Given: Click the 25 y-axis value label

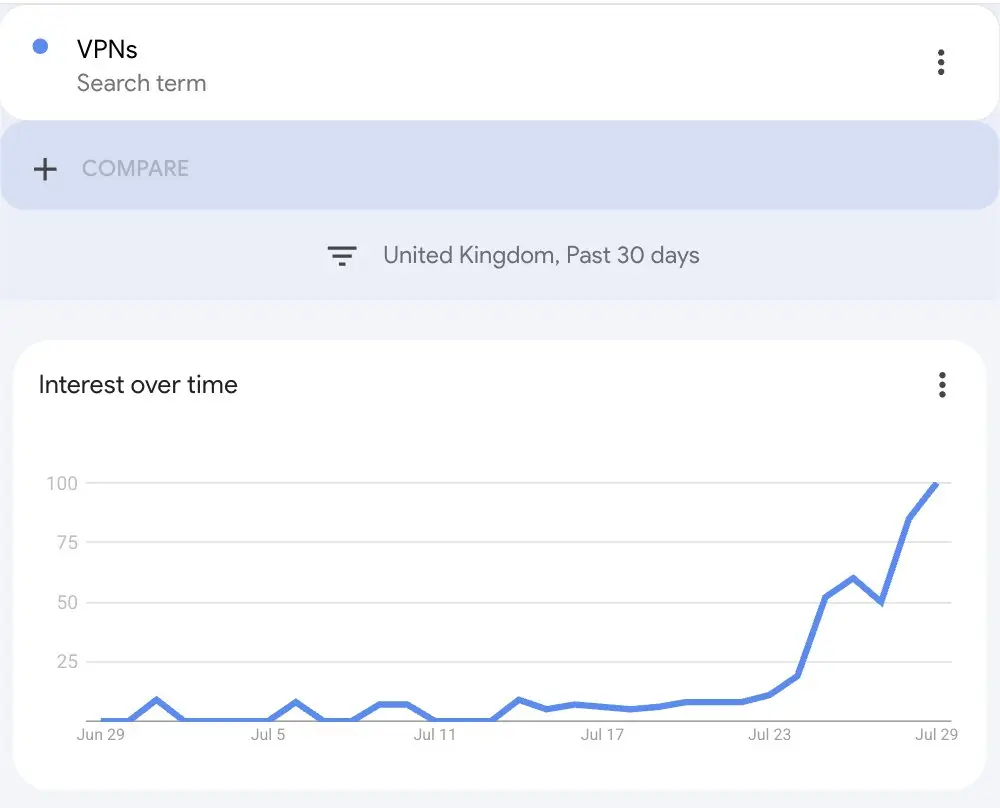Looking at the screenshot, I should click(x=67, y=662).
